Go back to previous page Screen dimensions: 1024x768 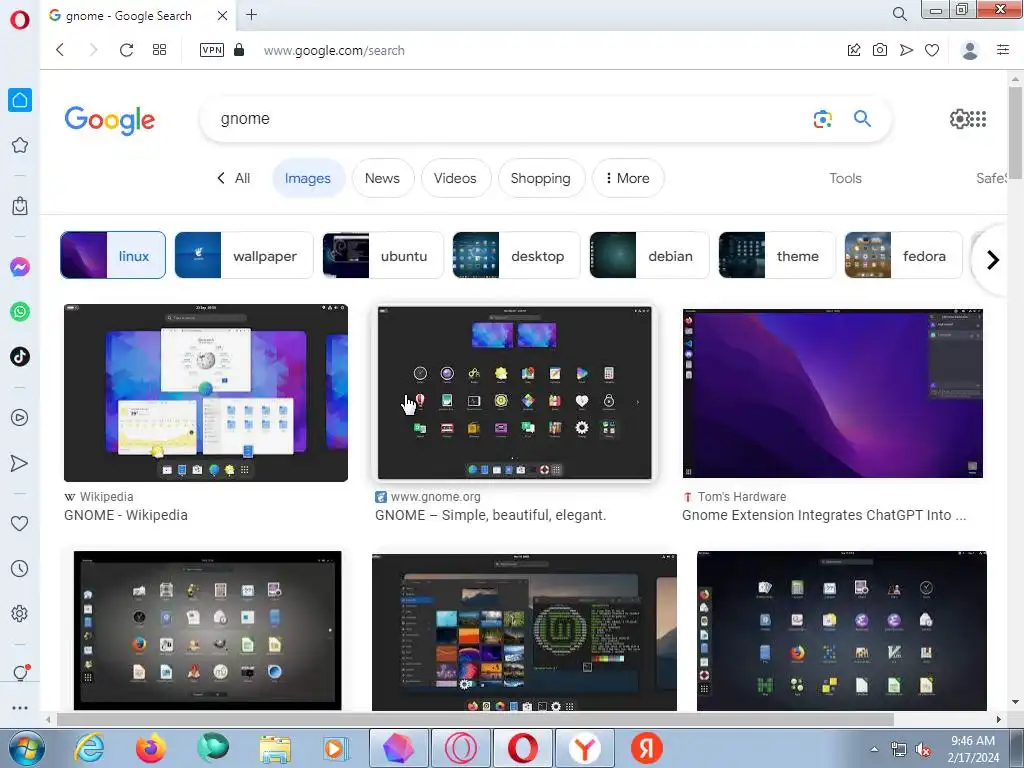pos(60,50)
